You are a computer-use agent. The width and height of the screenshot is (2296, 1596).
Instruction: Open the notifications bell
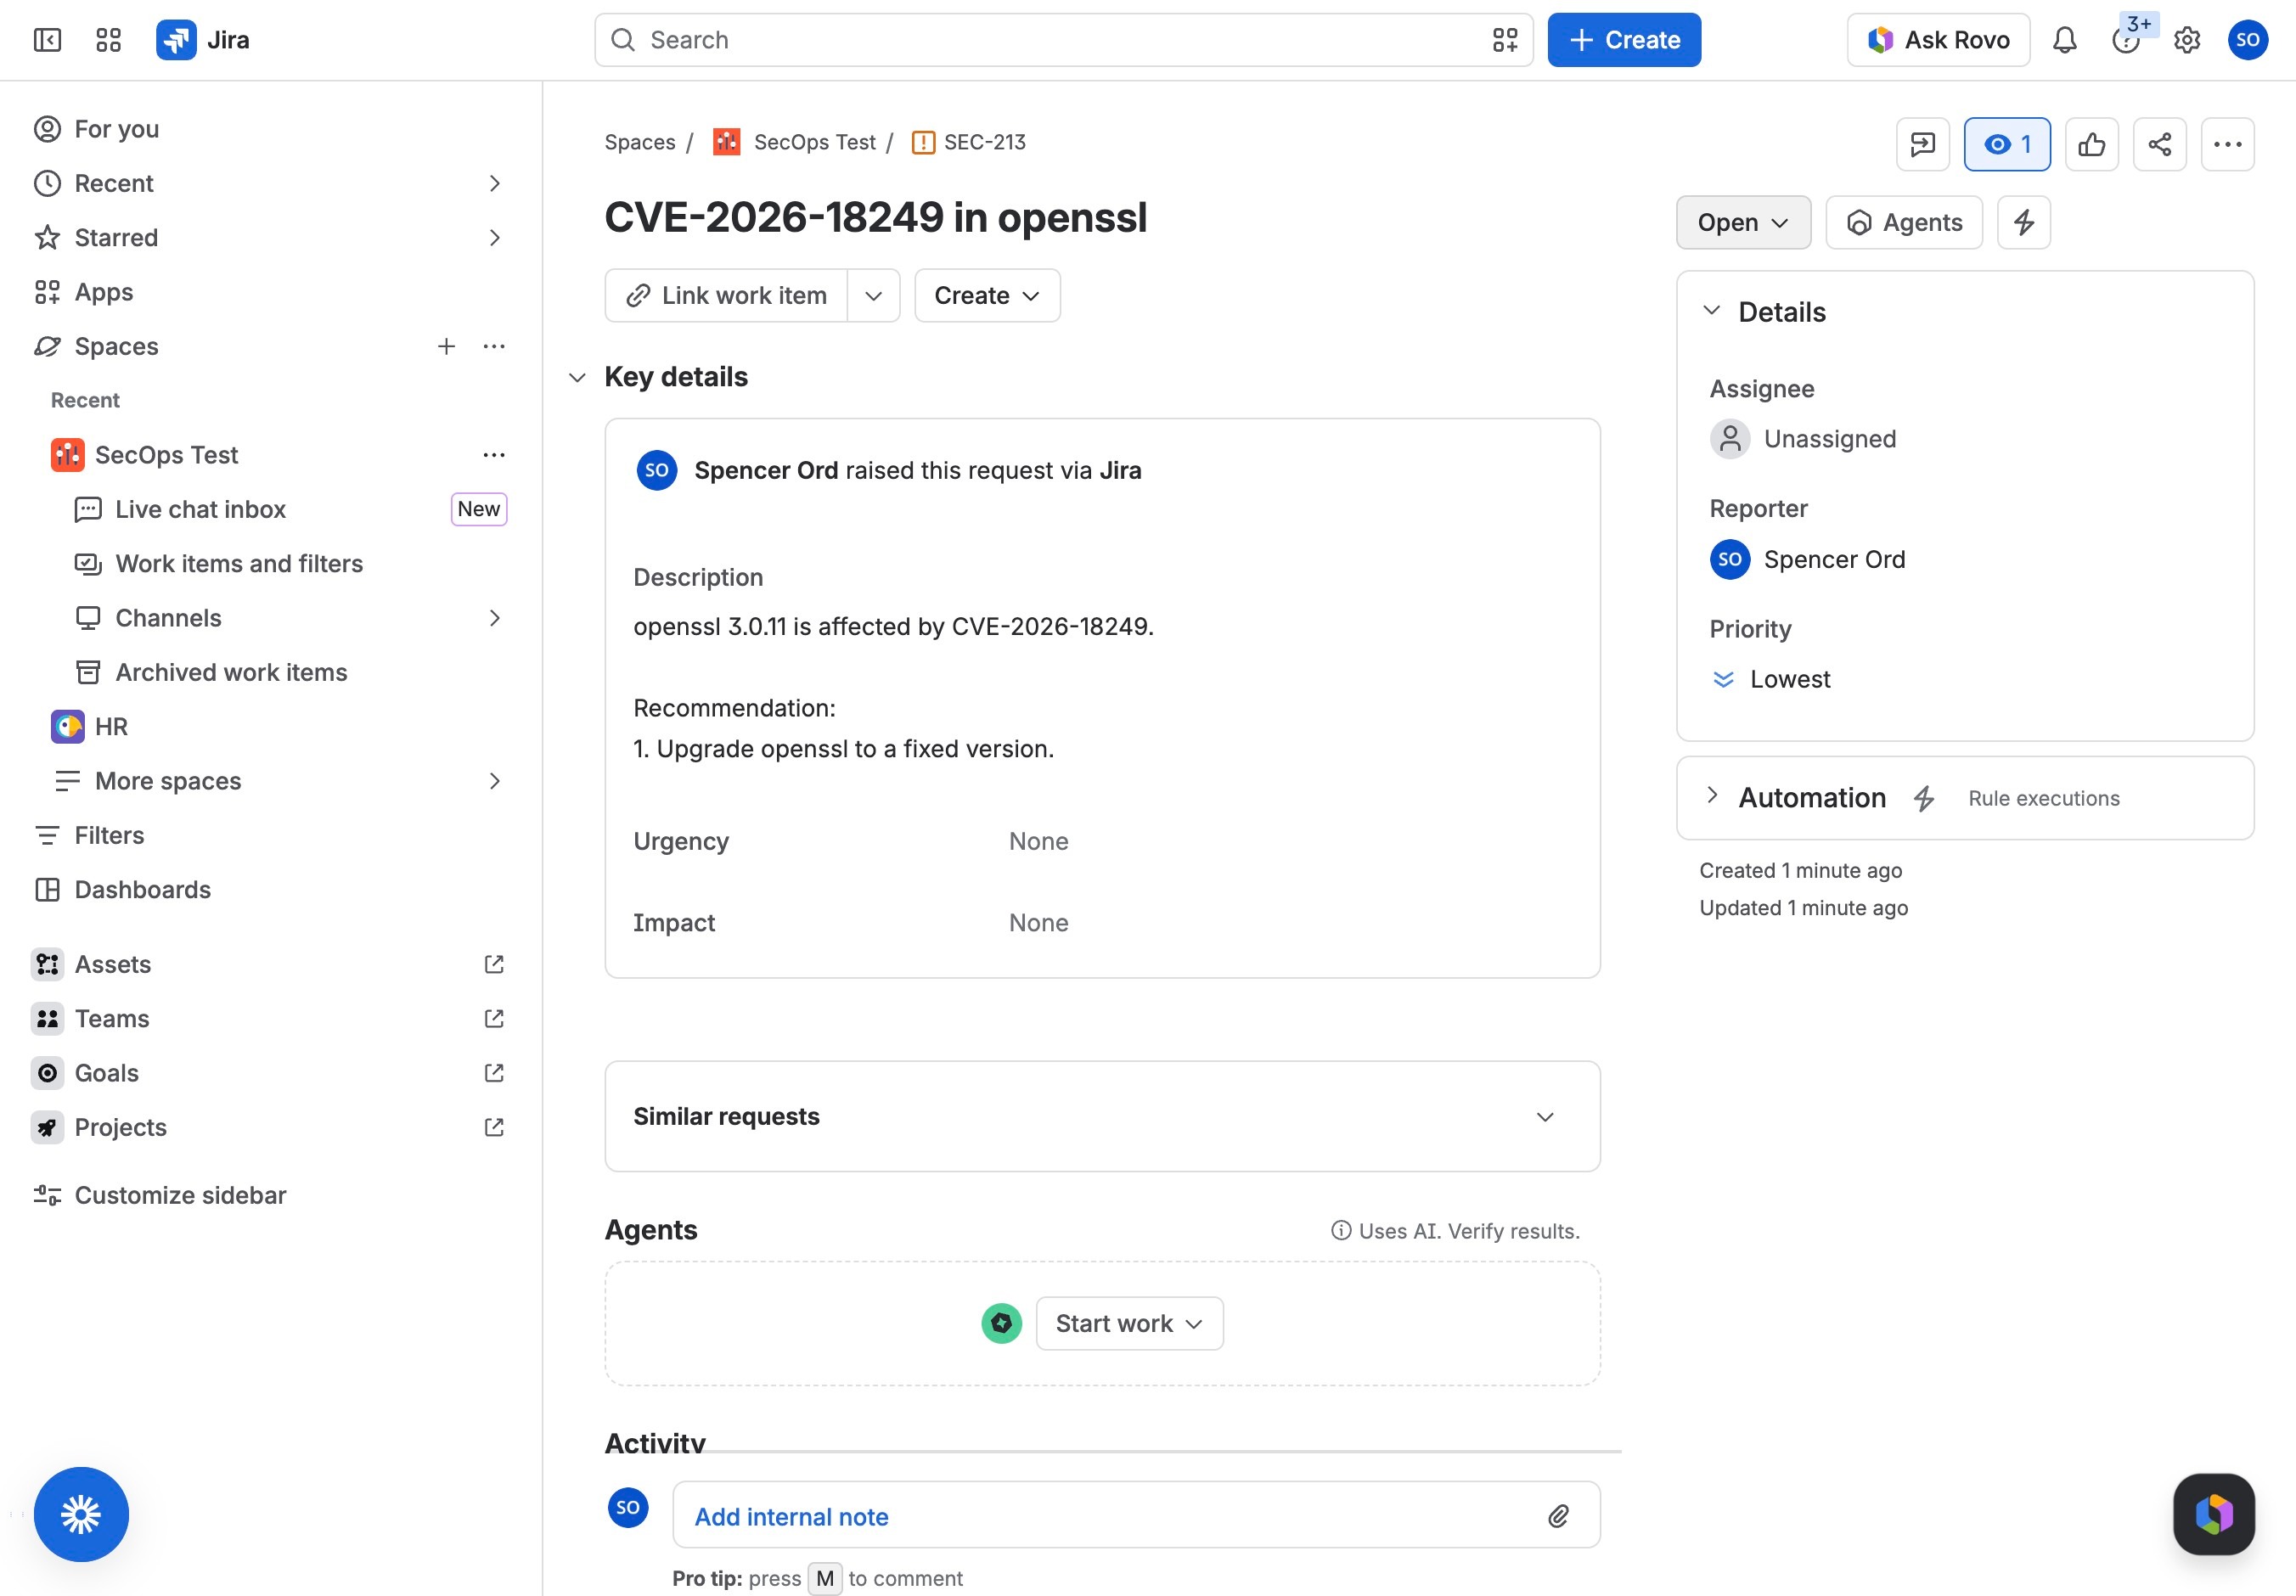point(2065,40)
